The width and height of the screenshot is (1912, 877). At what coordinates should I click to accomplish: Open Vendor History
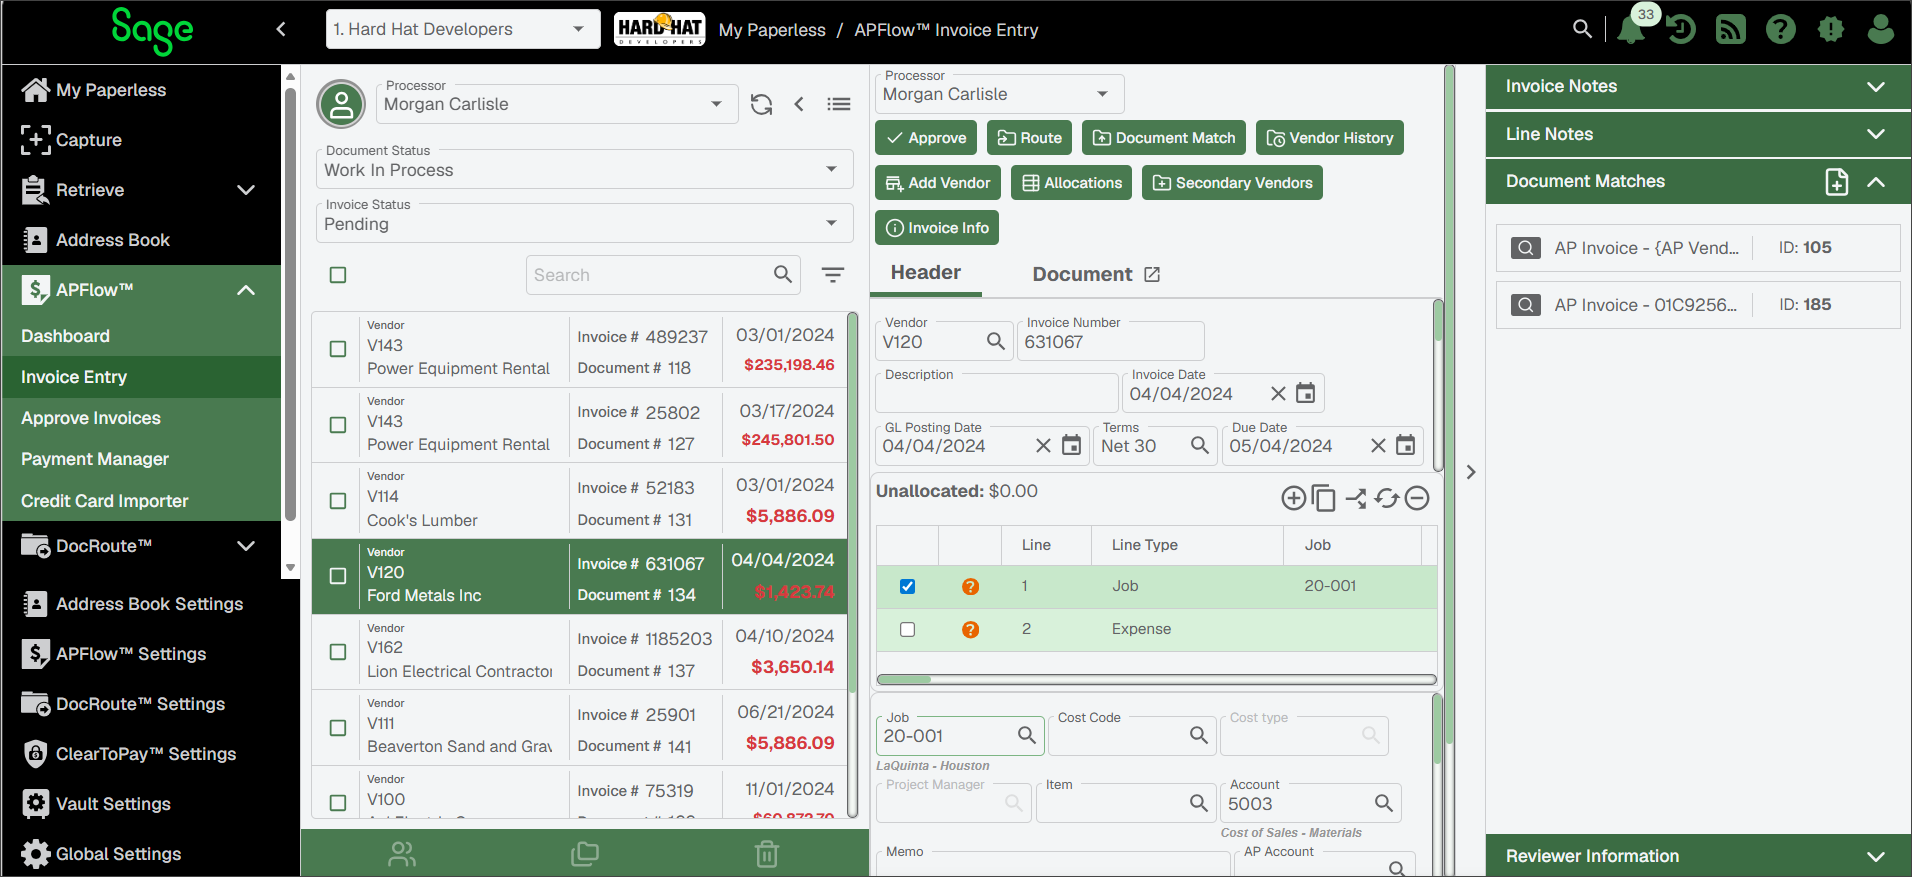[x=1330, y=138]
